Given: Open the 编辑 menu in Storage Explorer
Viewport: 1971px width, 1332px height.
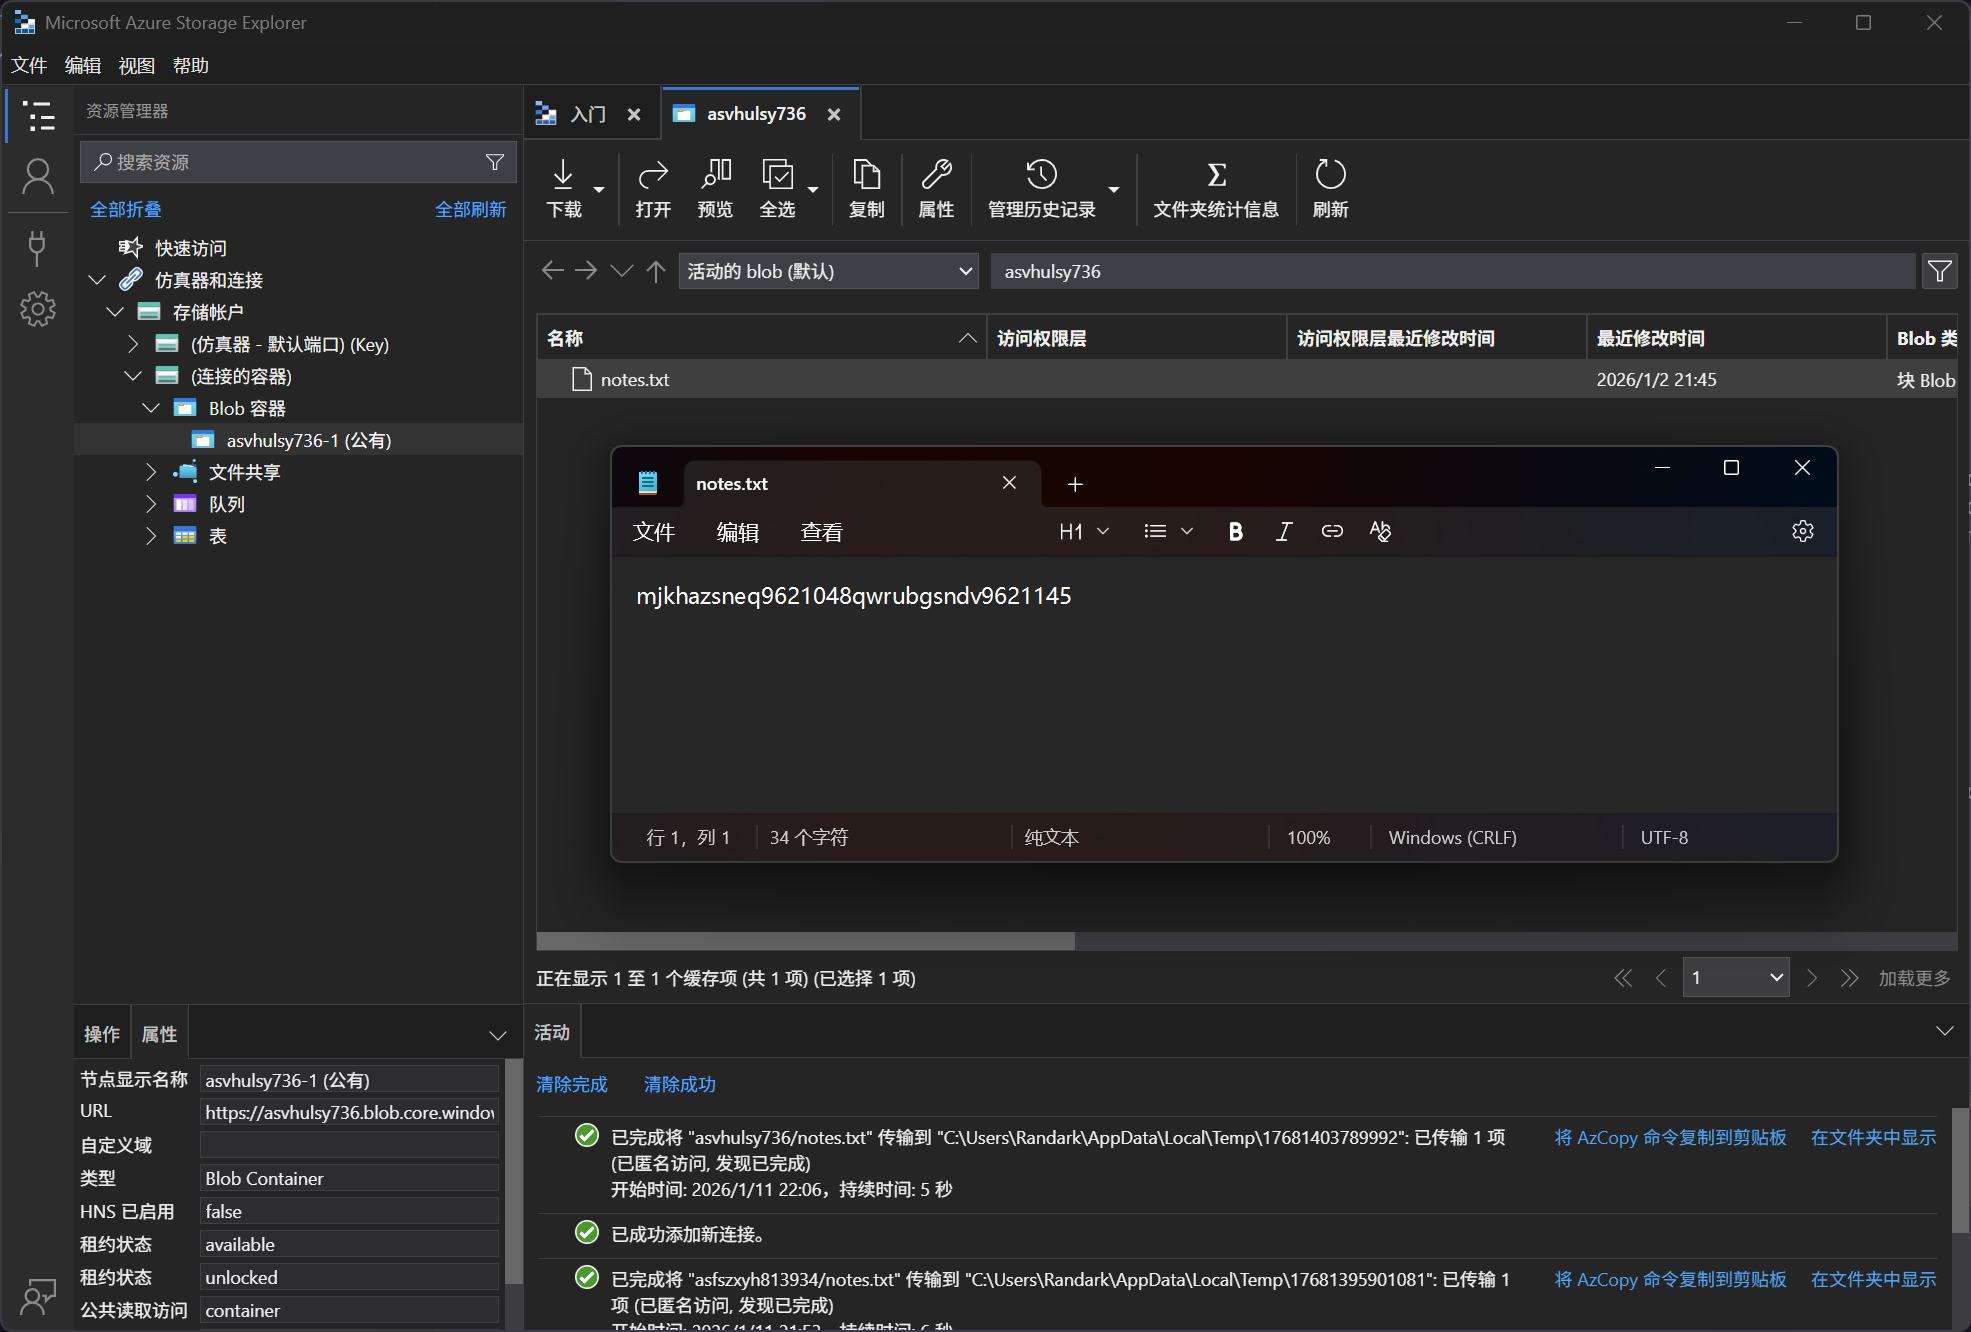Looking at the screenshot, I should [x=82, y=65].
